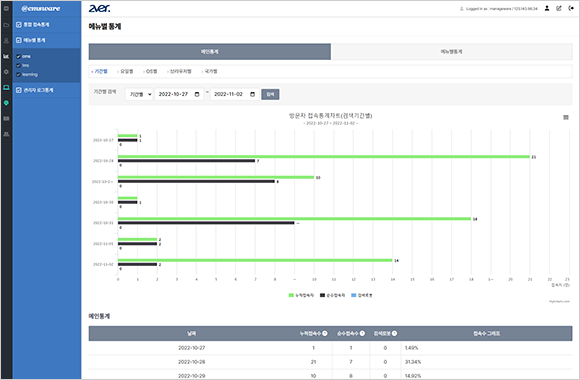Click the 14.92% value in table
Image resolution: width=580 pixels, height=380 pixels.
click(x=413, y=376)
